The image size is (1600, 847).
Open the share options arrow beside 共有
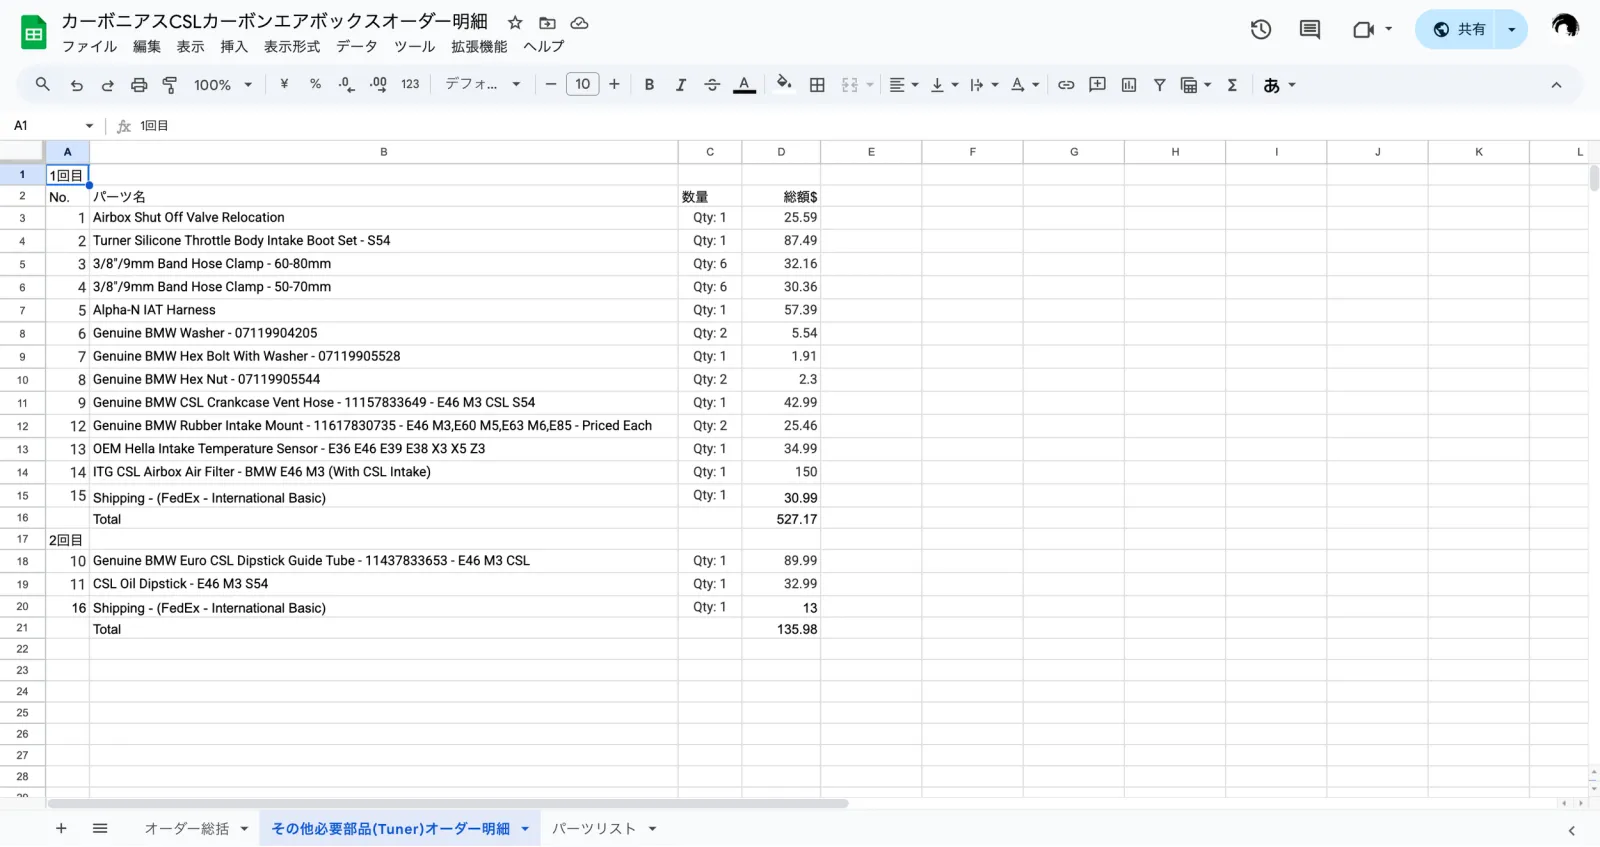(x=1511, y=29)
